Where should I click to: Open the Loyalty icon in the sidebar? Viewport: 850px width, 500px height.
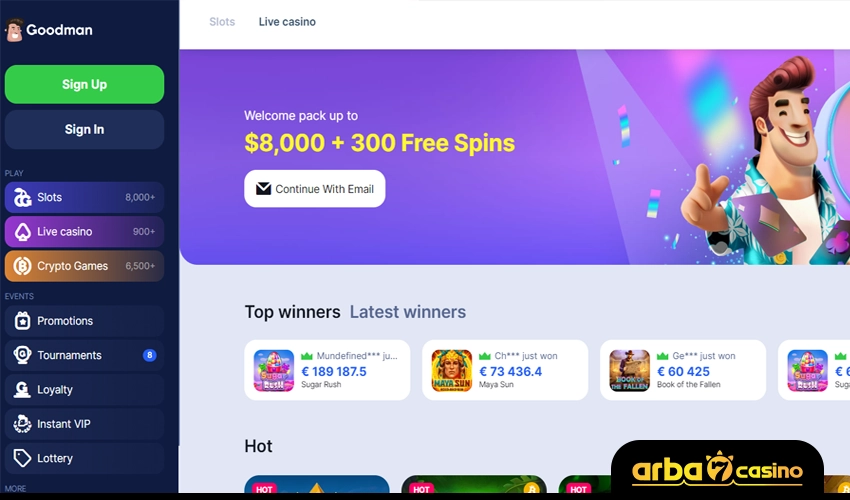pos(22,389)
